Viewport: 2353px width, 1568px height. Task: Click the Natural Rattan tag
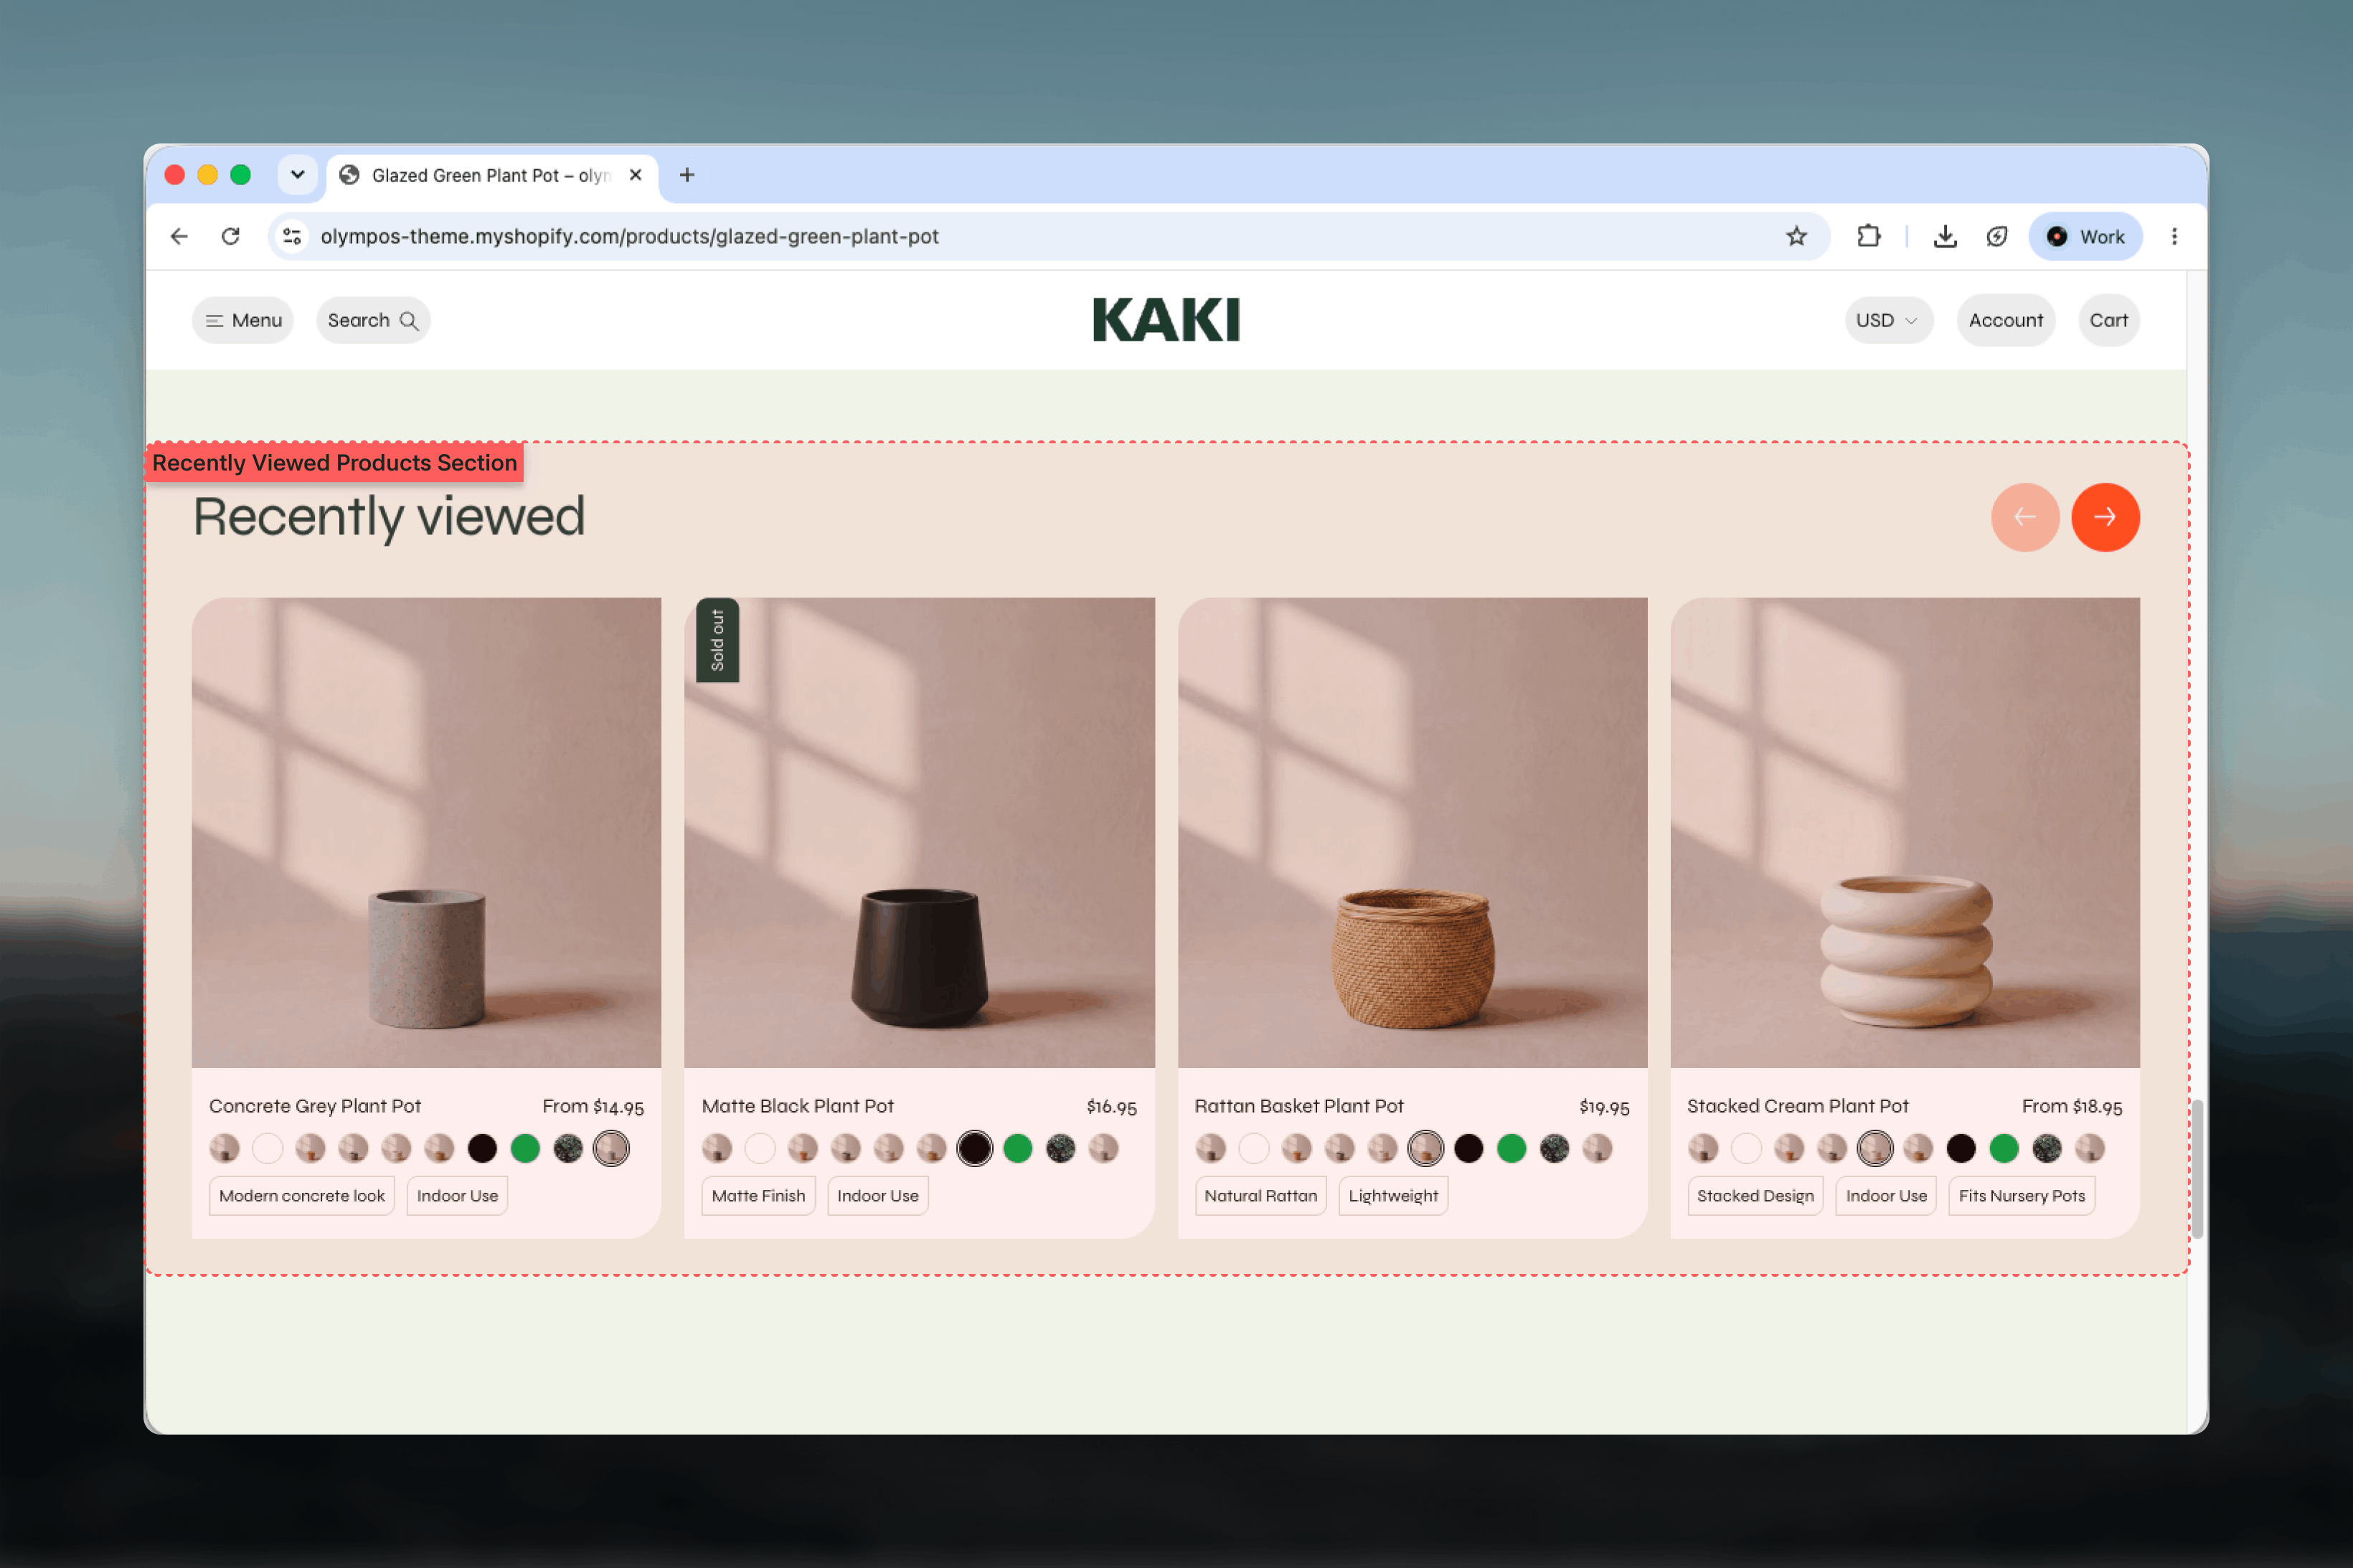click(x=1260, y=1196)
